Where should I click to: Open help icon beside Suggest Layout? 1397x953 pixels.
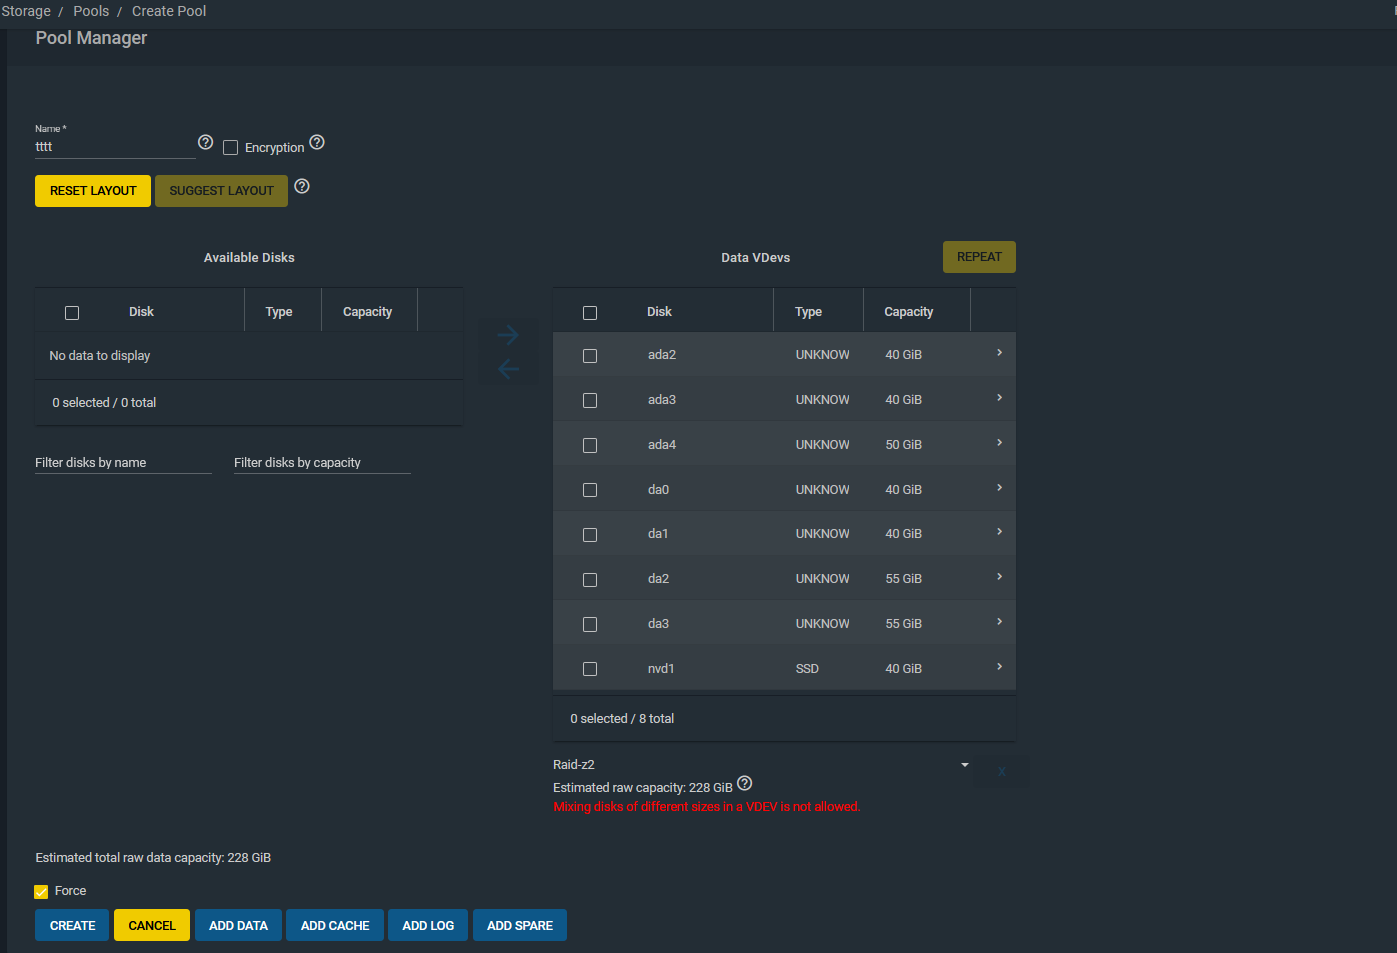[302, 186]
